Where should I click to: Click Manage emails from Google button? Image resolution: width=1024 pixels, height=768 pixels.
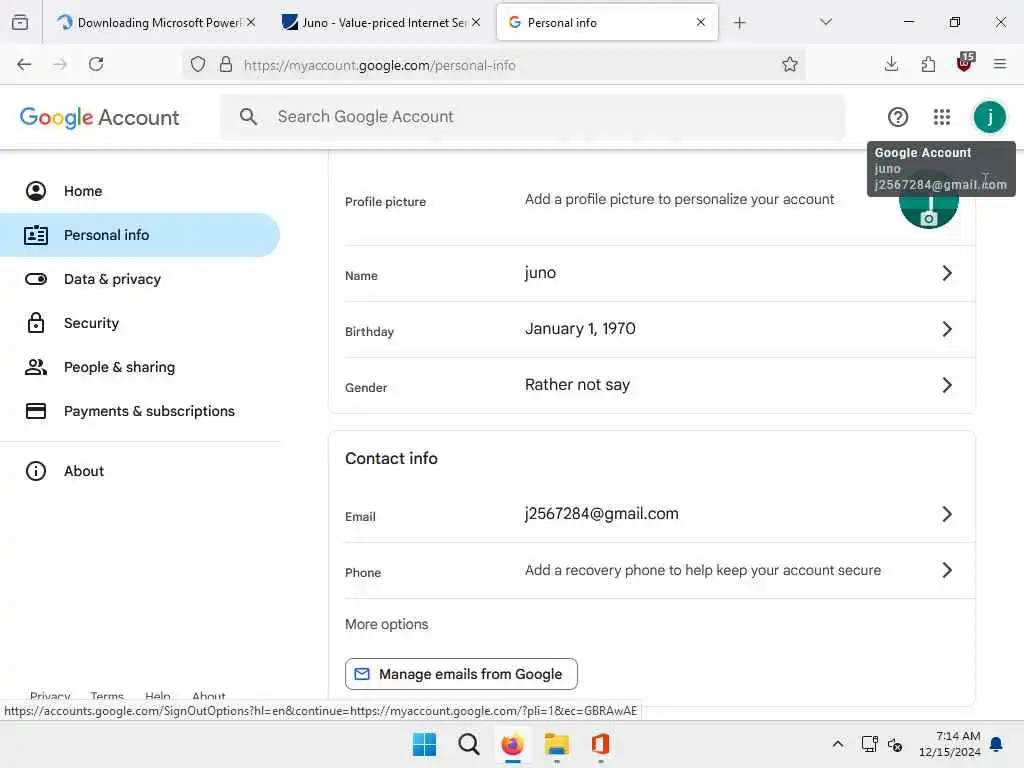(x=461, y=674)
